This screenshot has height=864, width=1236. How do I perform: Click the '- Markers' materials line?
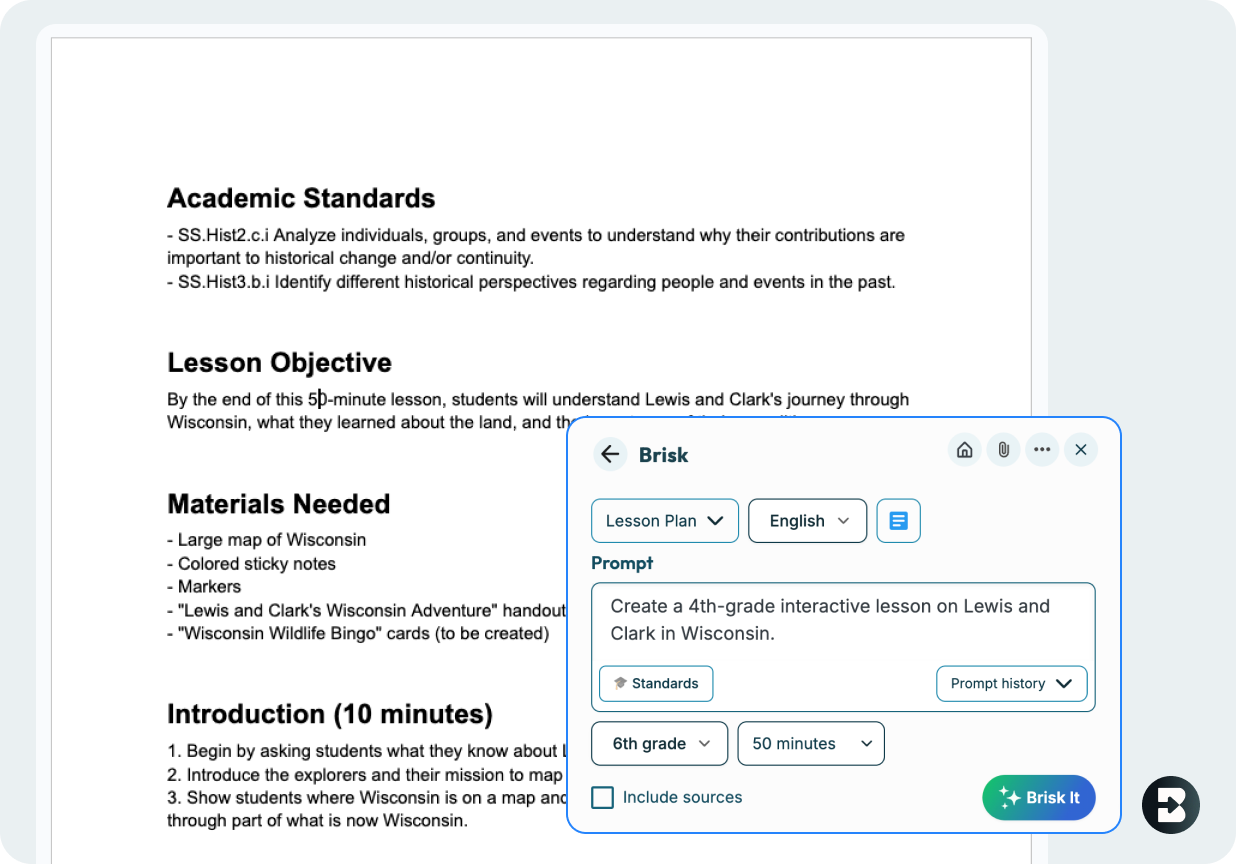point(204,587)
